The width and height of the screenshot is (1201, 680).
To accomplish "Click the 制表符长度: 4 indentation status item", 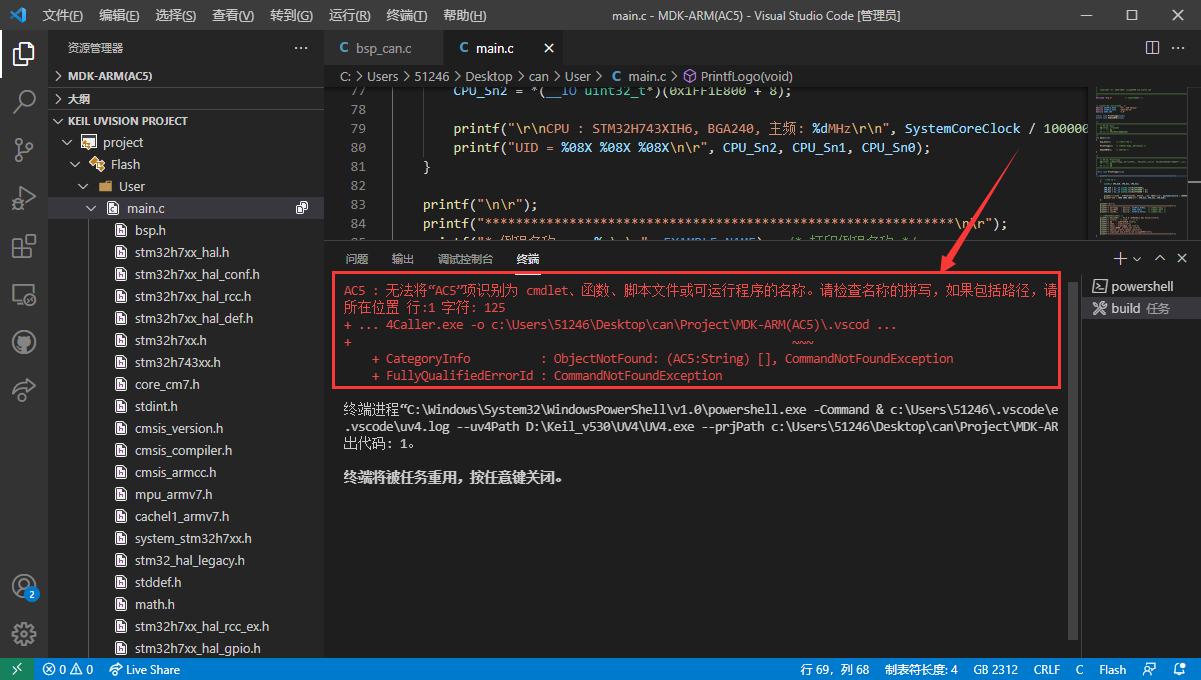I will click(921, 669).
